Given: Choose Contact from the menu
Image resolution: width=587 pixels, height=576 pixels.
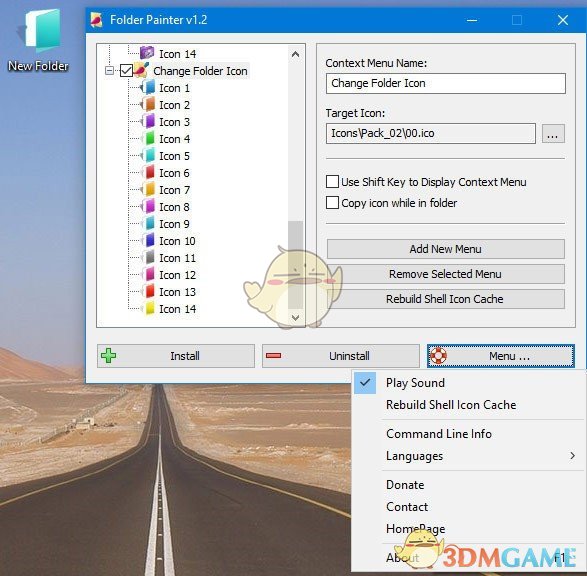Looking at the screenshot, I should (407, 507).
